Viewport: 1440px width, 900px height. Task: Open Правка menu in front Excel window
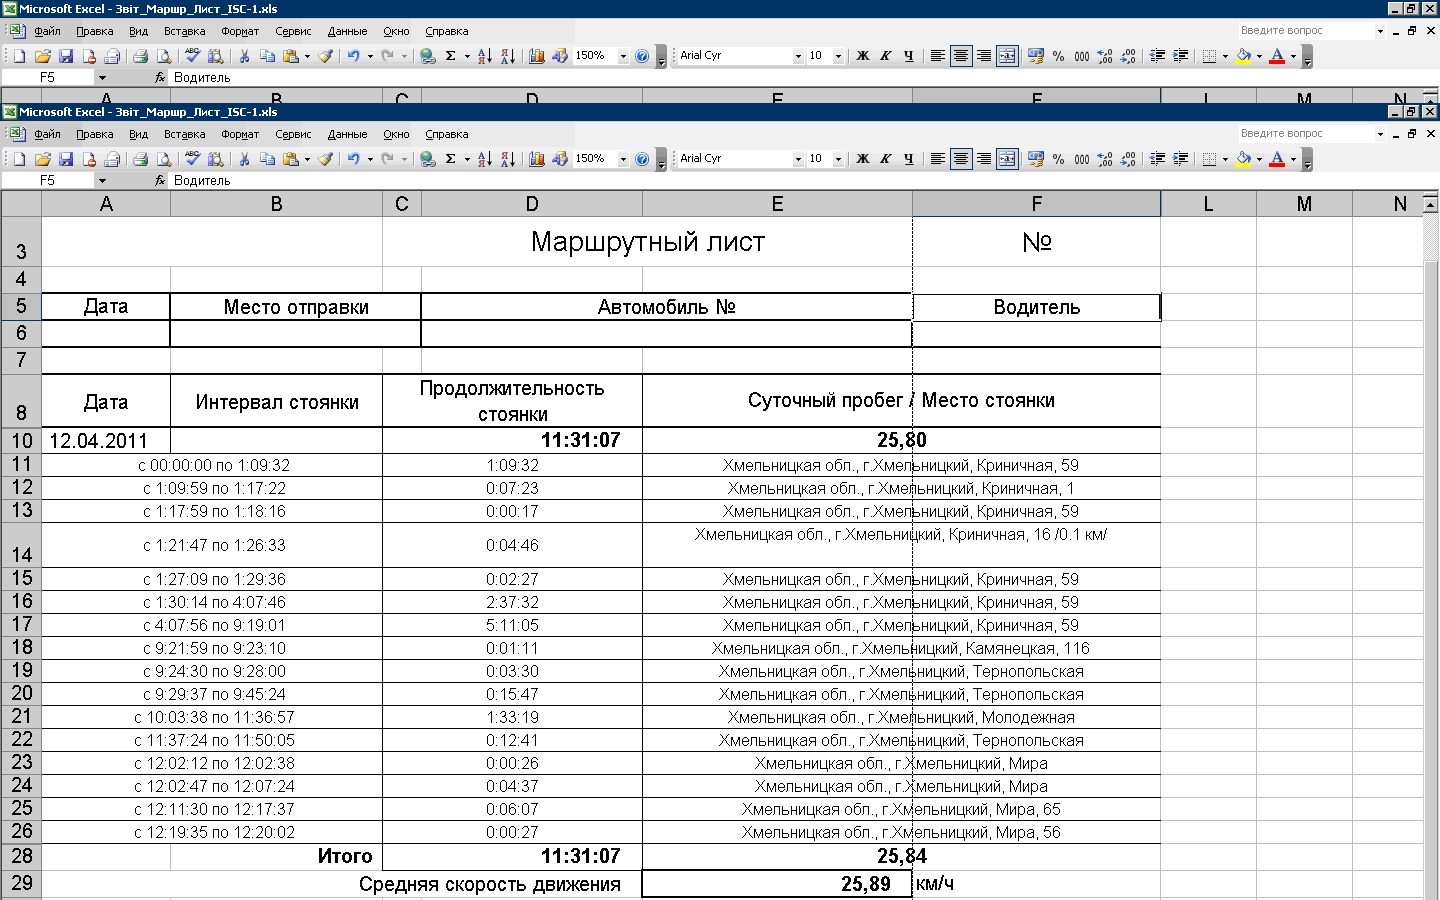tap(94, 134)
